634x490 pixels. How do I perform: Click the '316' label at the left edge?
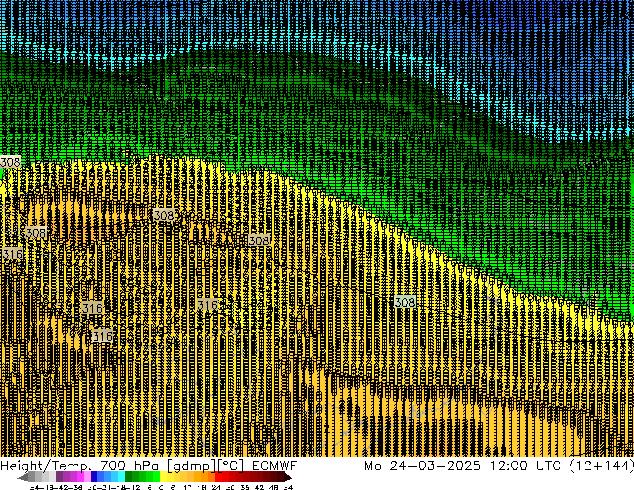point(12,254)
